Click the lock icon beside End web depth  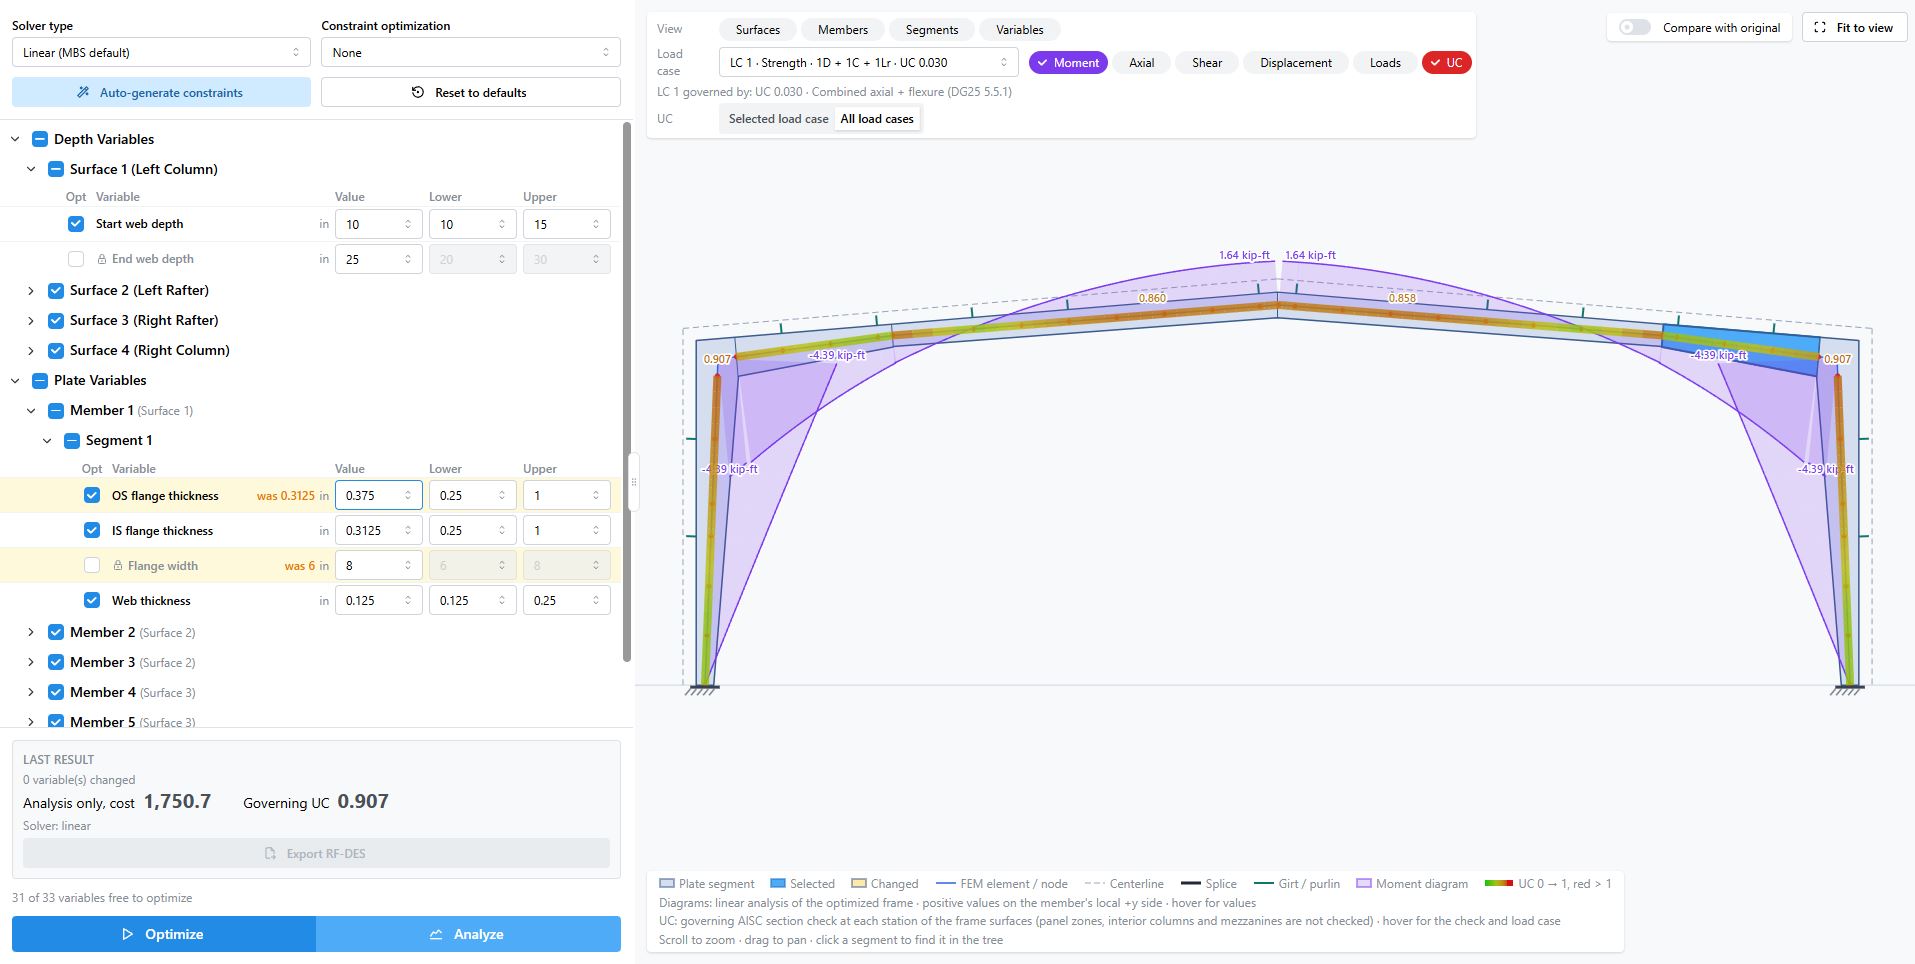102,259
